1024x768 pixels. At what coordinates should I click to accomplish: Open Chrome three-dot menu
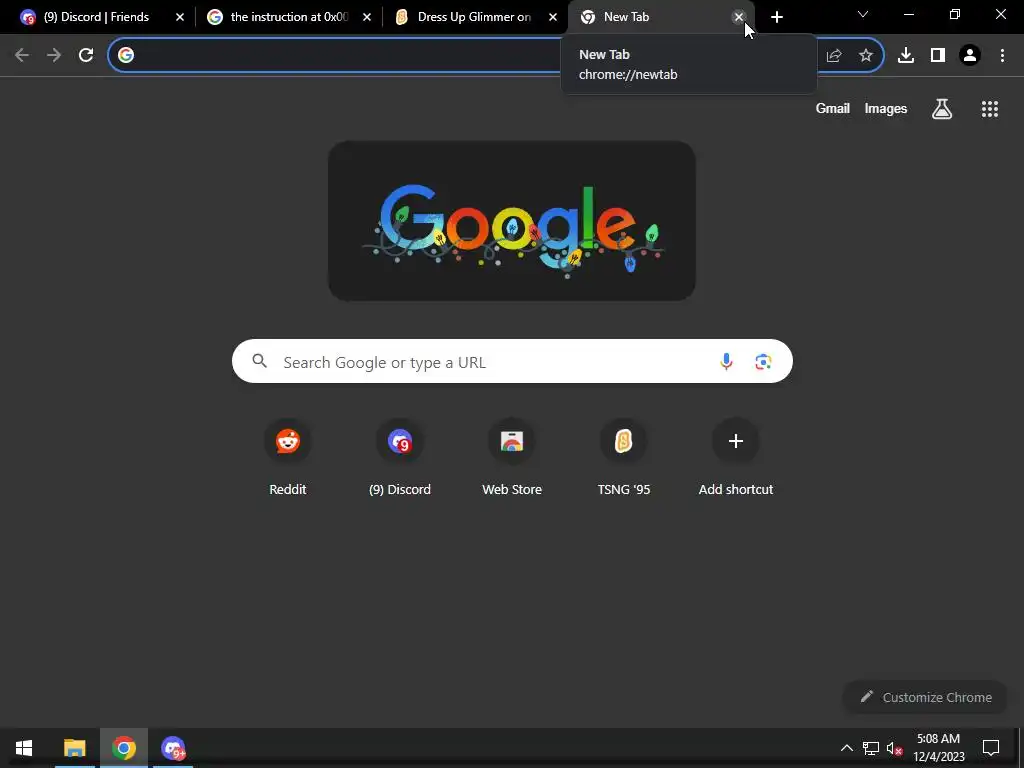tap(1002, 55)
